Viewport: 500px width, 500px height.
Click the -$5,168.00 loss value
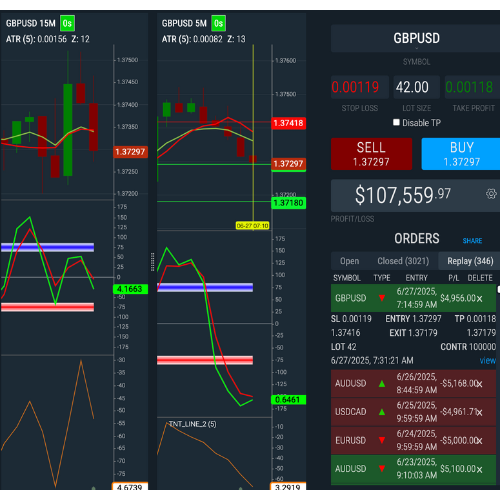458,384
